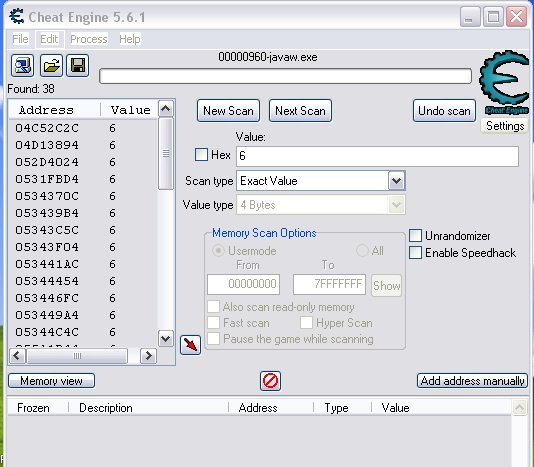Open the Value type dropdown
Viewport: 534px width, 467px height.
tap(396, 205)
